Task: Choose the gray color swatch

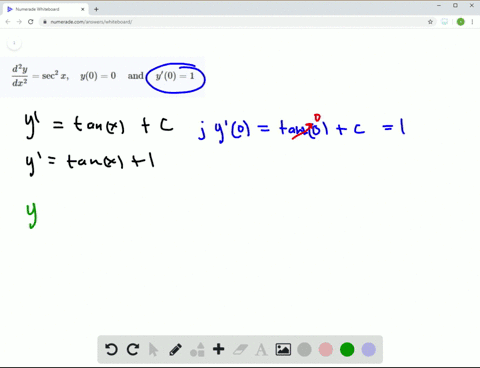Action: 304,350
